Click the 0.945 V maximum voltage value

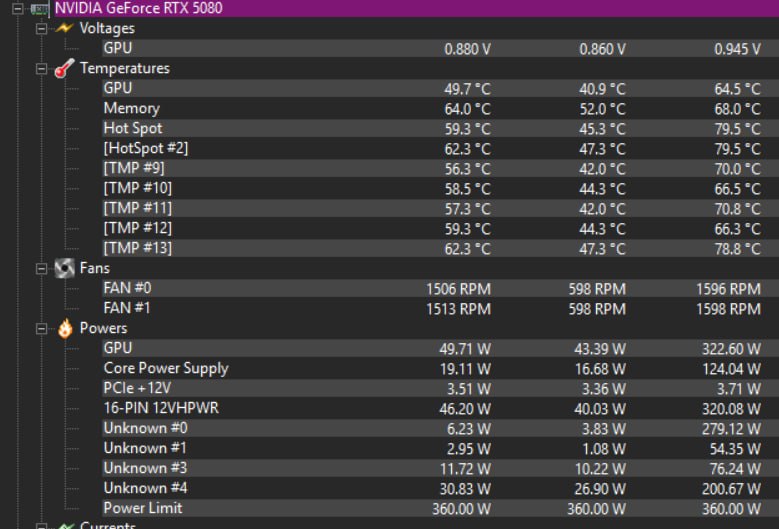[x=737, y=49]
